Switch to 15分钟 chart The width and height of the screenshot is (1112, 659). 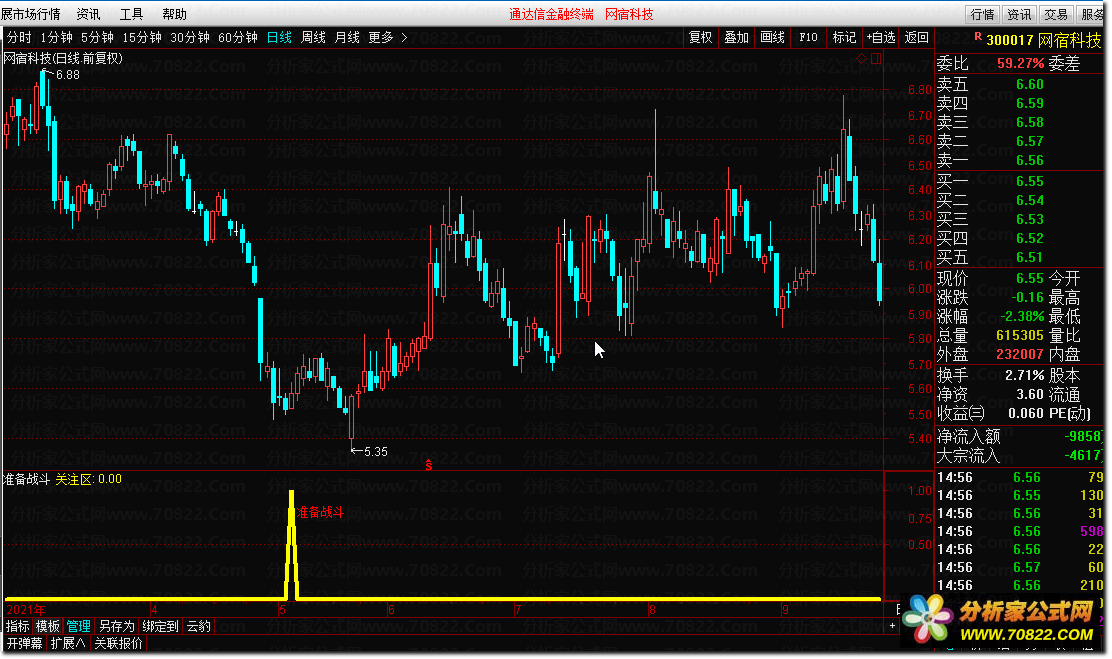(x=142, y=38)
